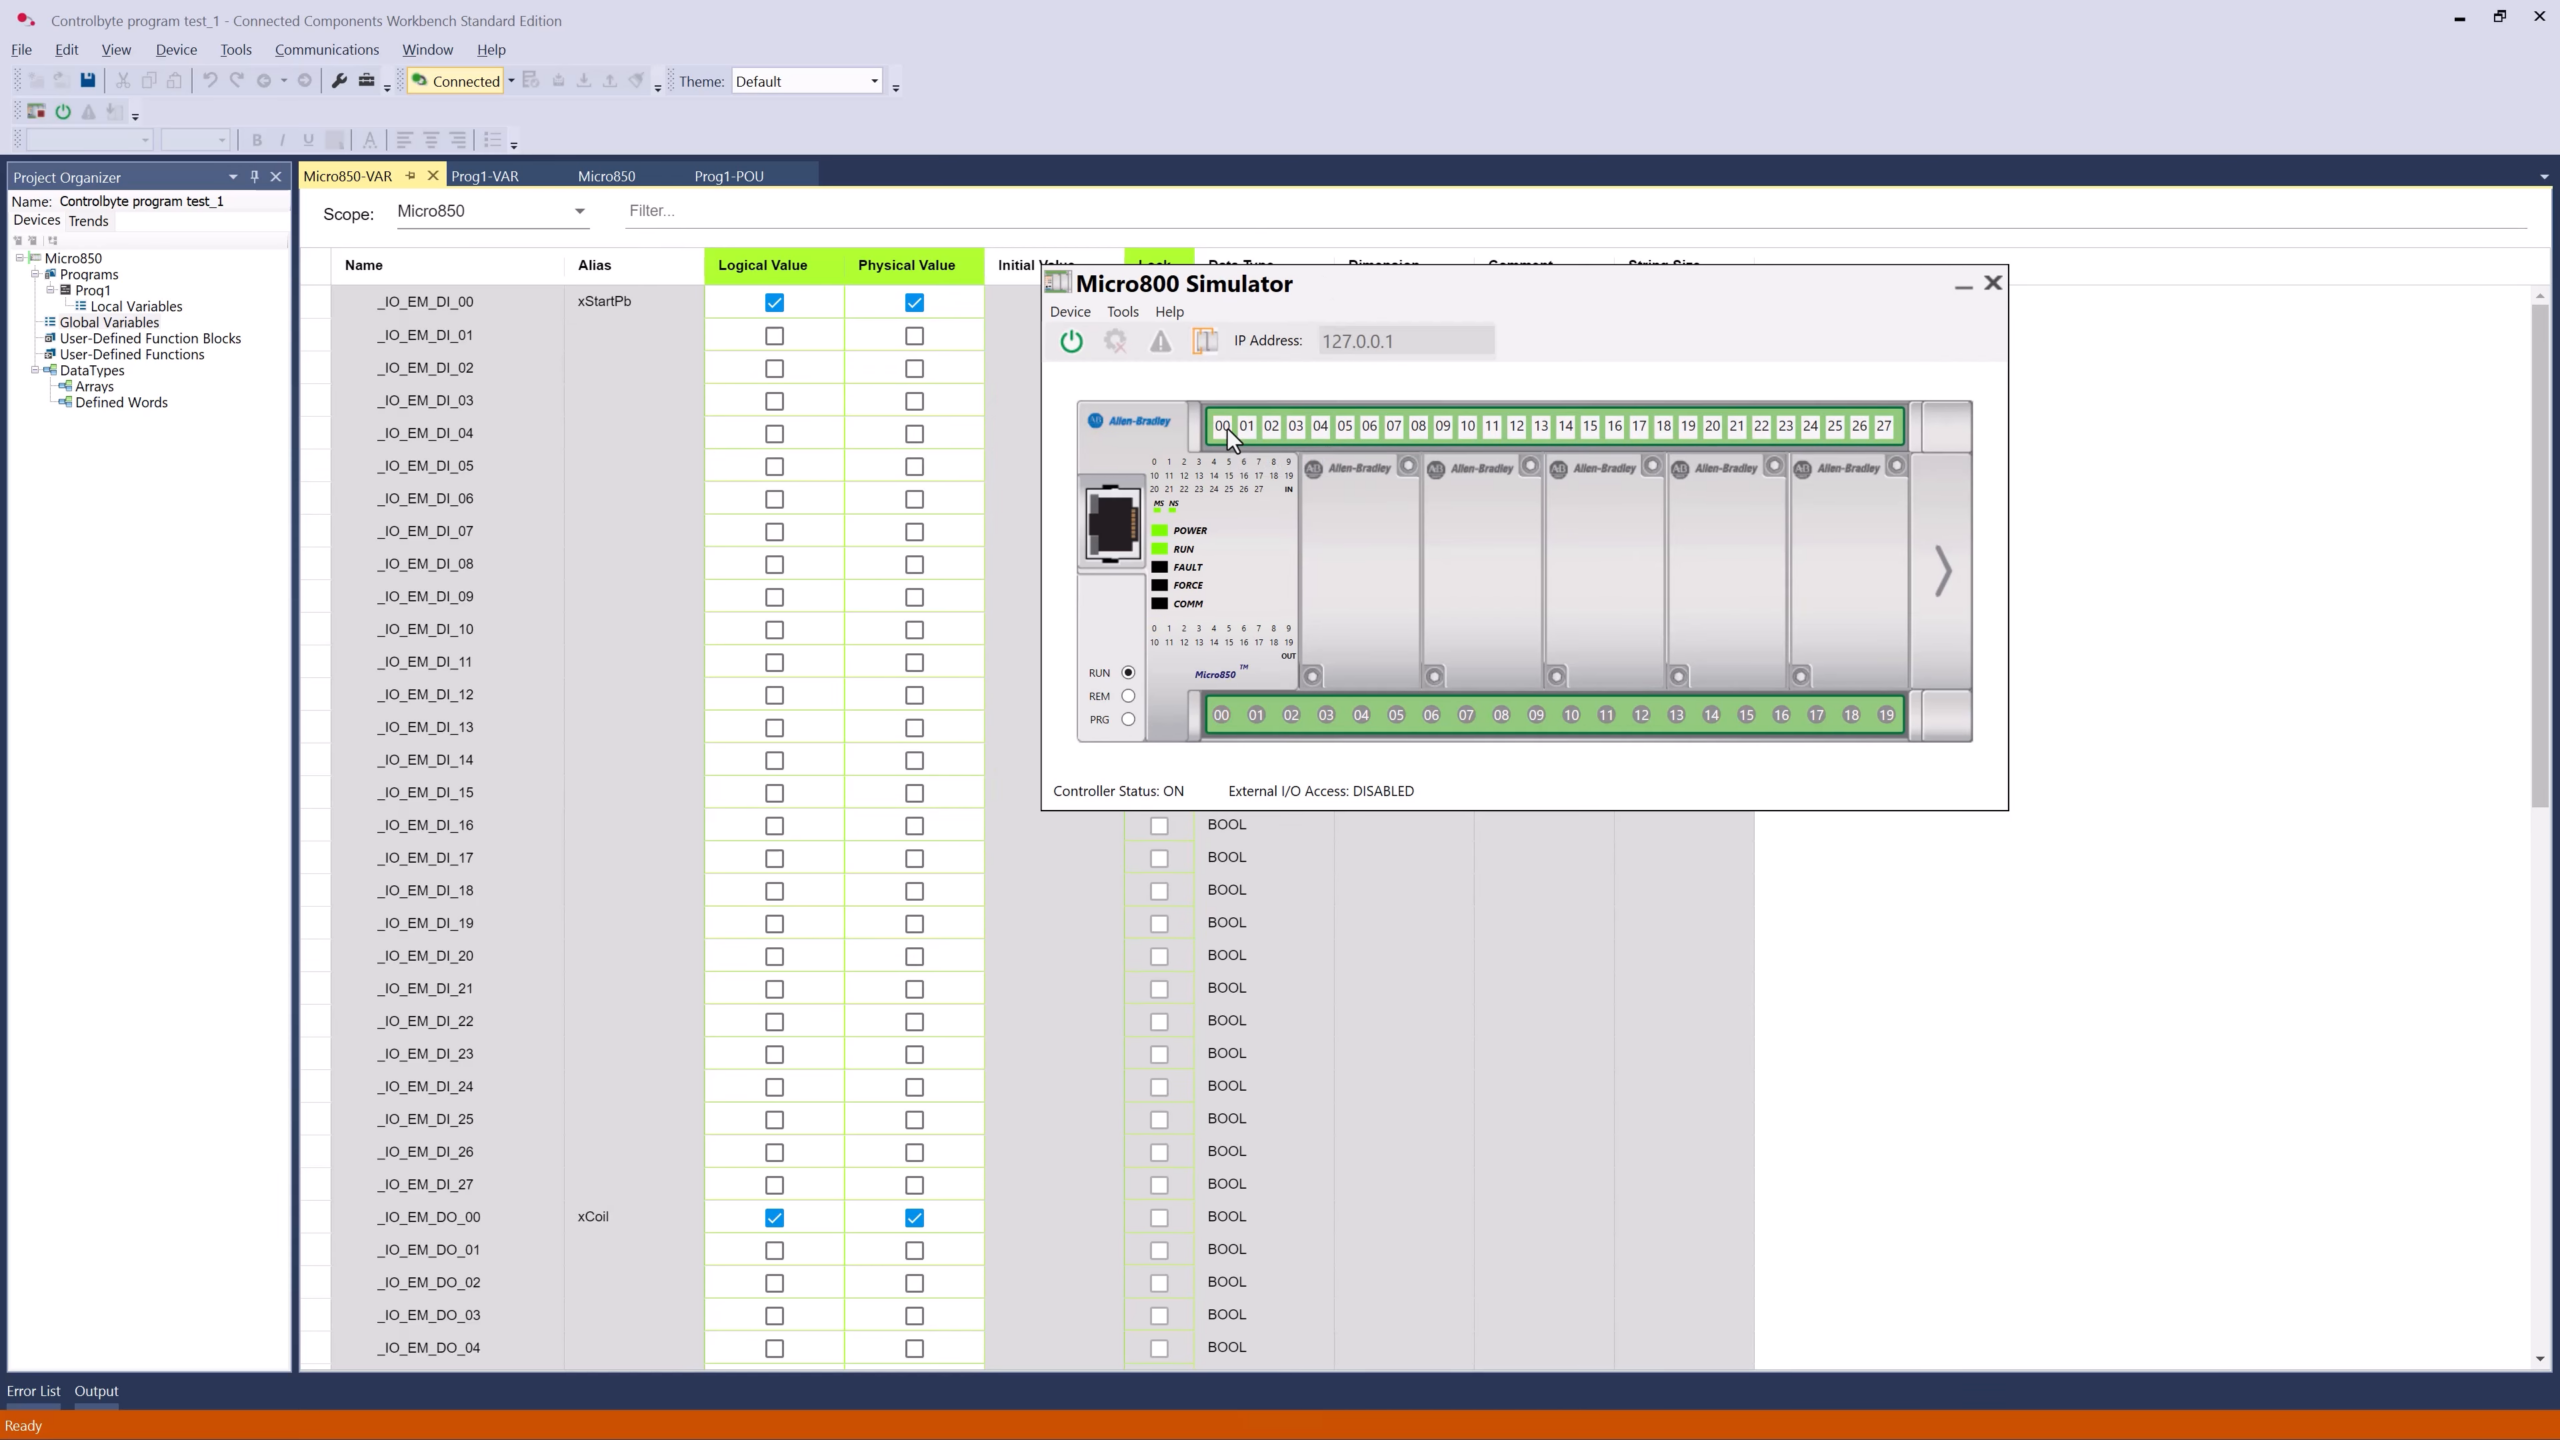
Task: Collapse the DataTypes tree node
Action: click(35, 370)
